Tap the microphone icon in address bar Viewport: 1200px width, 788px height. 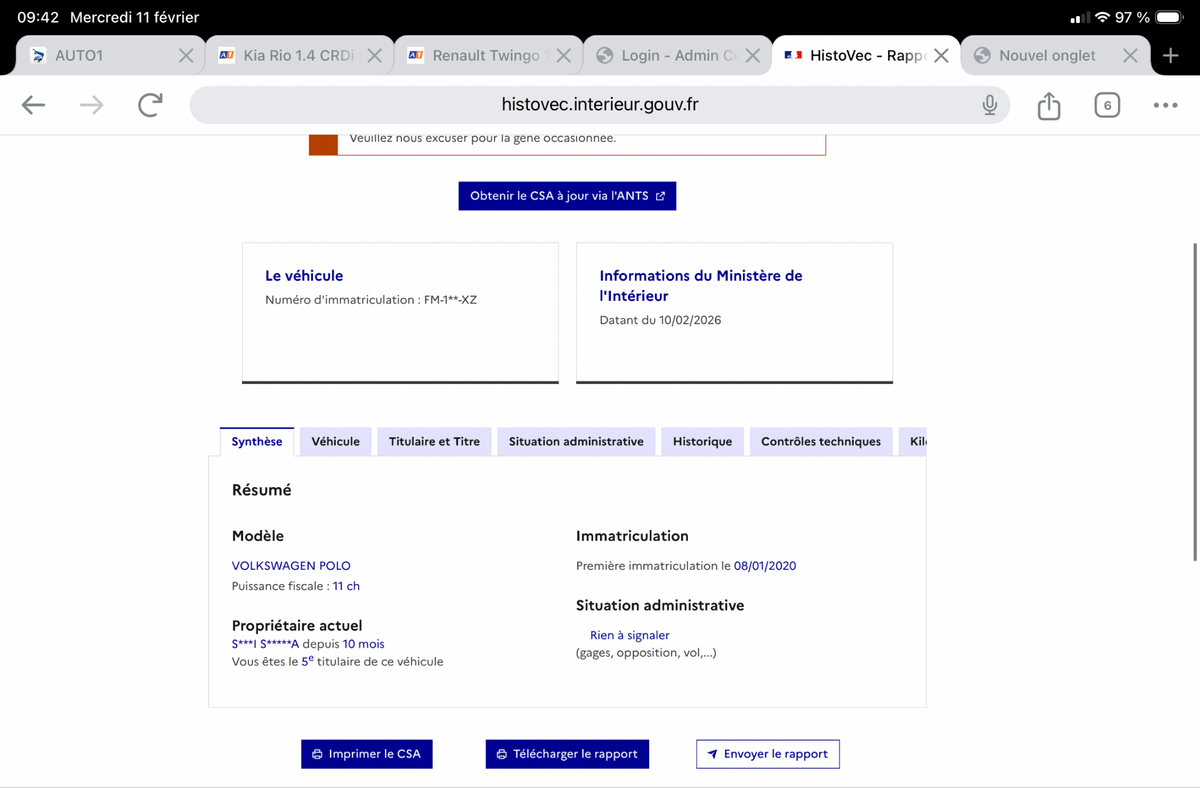point(989,104)
